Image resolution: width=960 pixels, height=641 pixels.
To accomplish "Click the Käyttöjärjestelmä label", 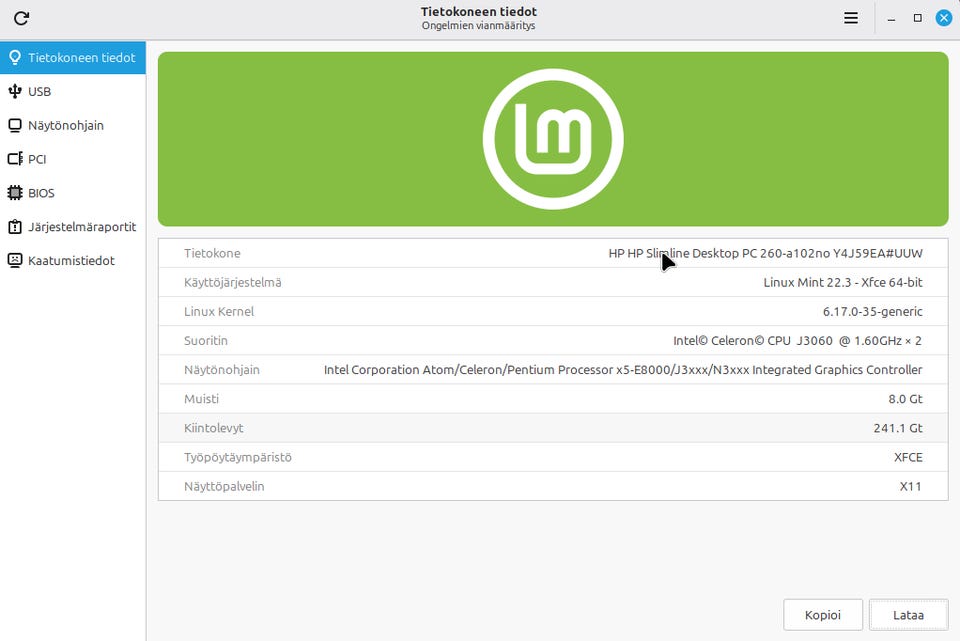I will (x=233, y=282).
